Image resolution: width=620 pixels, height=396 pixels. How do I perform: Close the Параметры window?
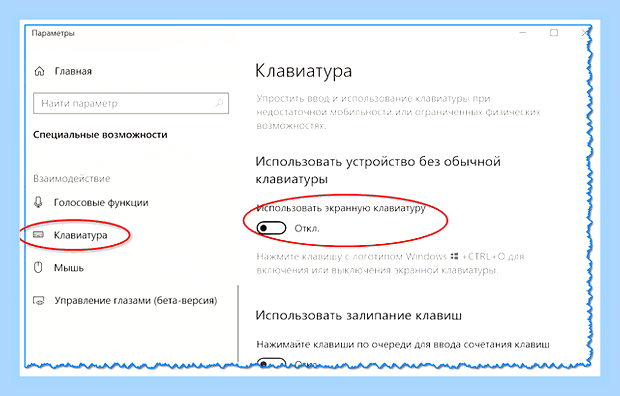585,33
